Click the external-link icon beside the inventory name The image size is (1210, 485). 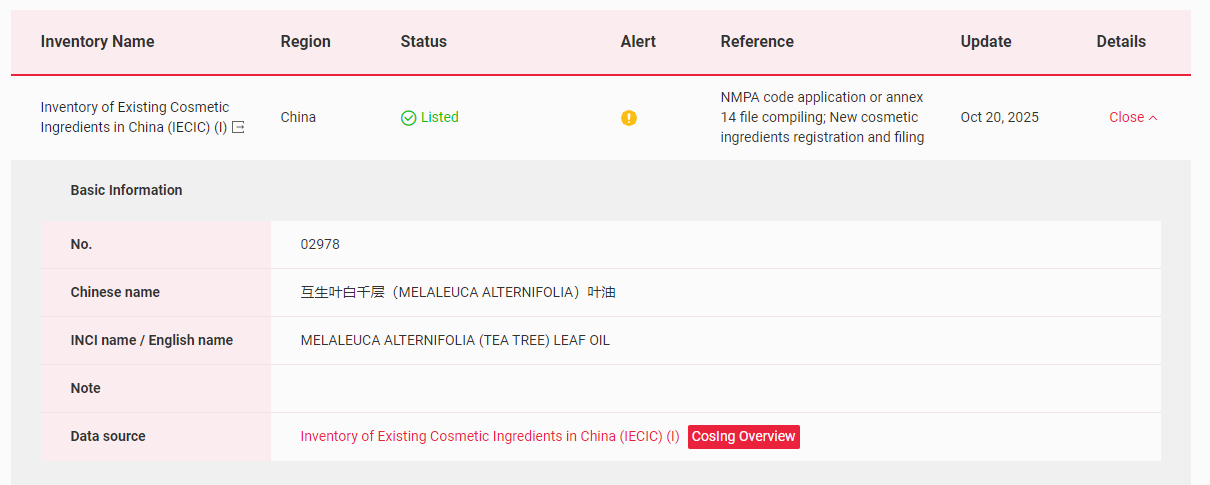[238, 128]
